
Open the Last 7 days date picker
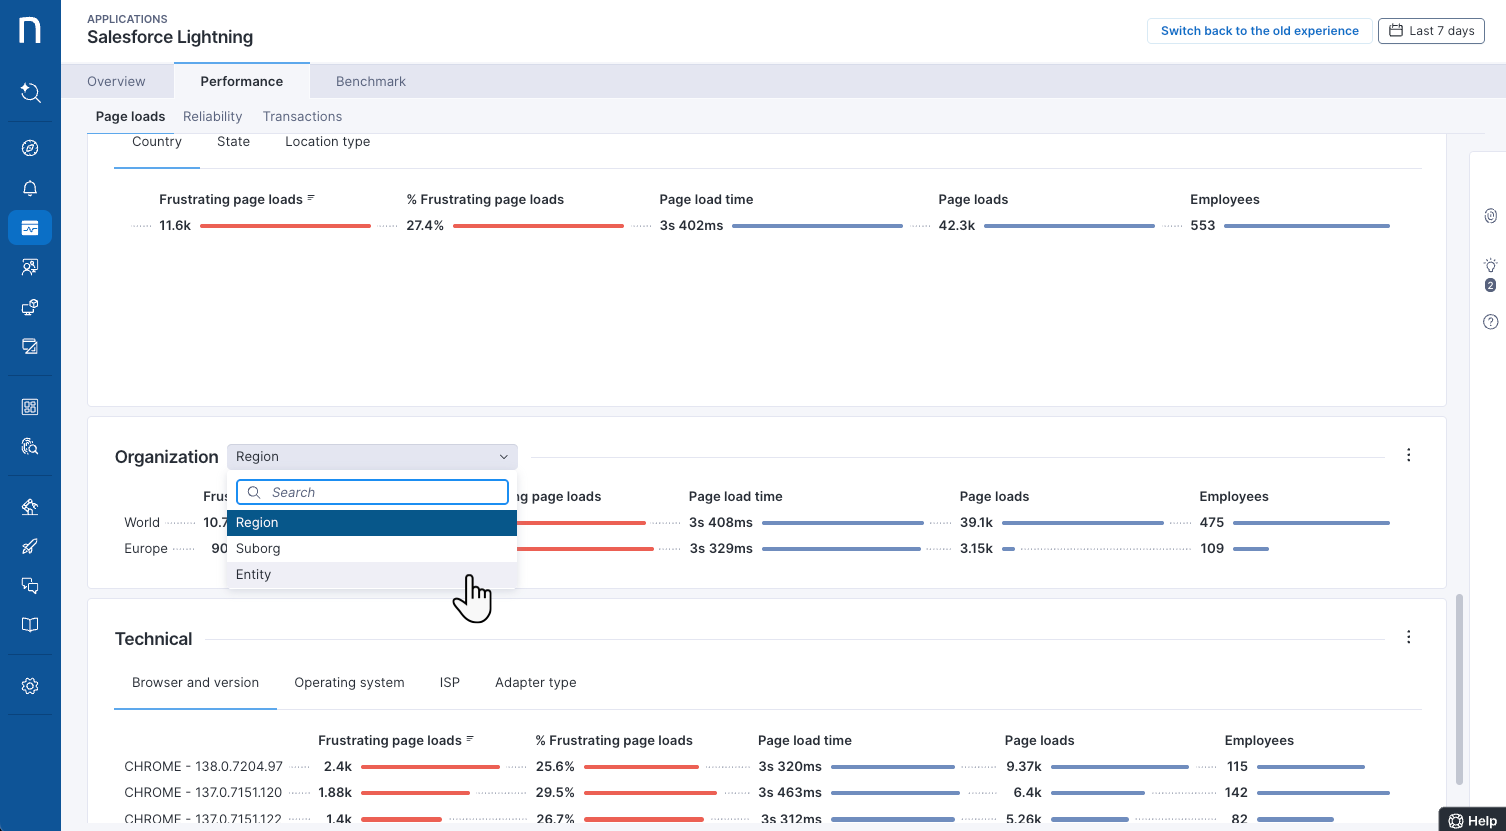pos(1430,31)
